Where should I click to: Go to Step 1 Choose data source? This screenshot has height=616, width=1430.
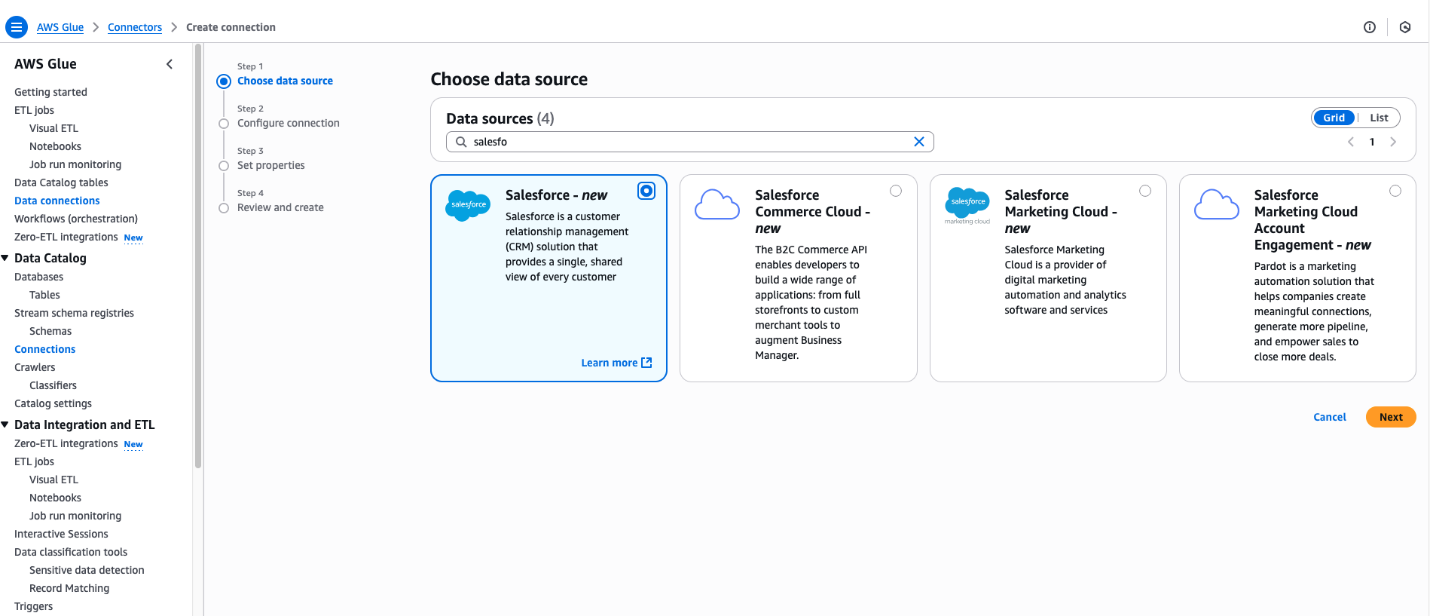(285, 81)
